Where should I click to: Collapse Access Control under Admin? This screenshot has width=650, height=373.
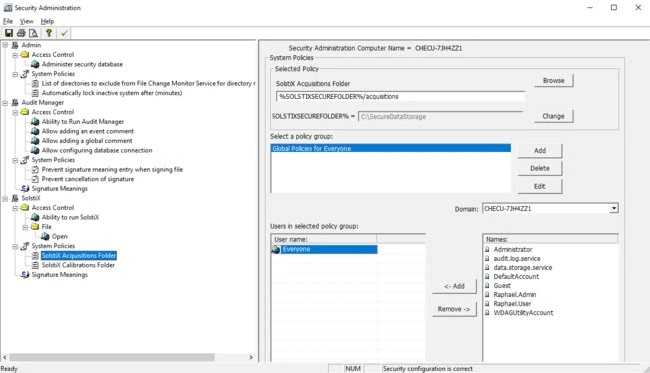(15, 54)
